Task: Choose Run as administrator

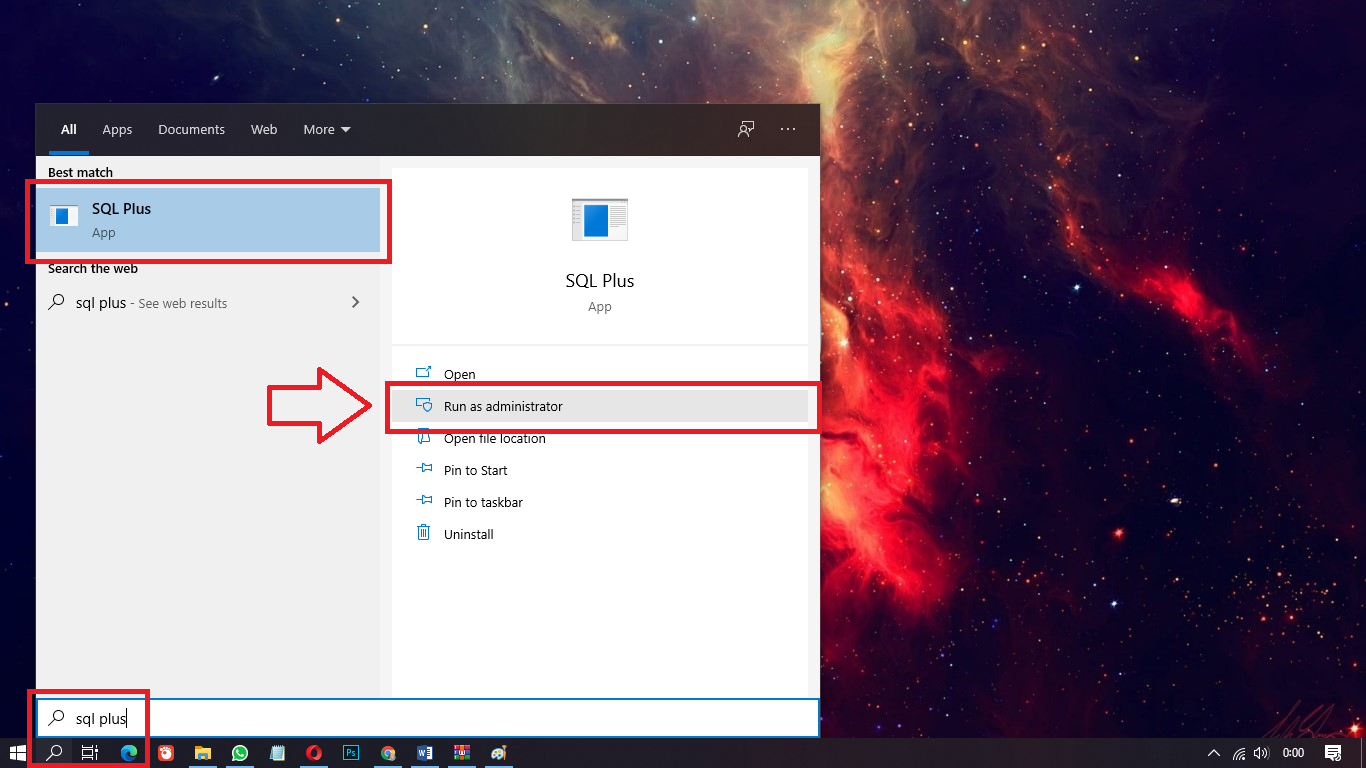Action: [x=600, y=406]
